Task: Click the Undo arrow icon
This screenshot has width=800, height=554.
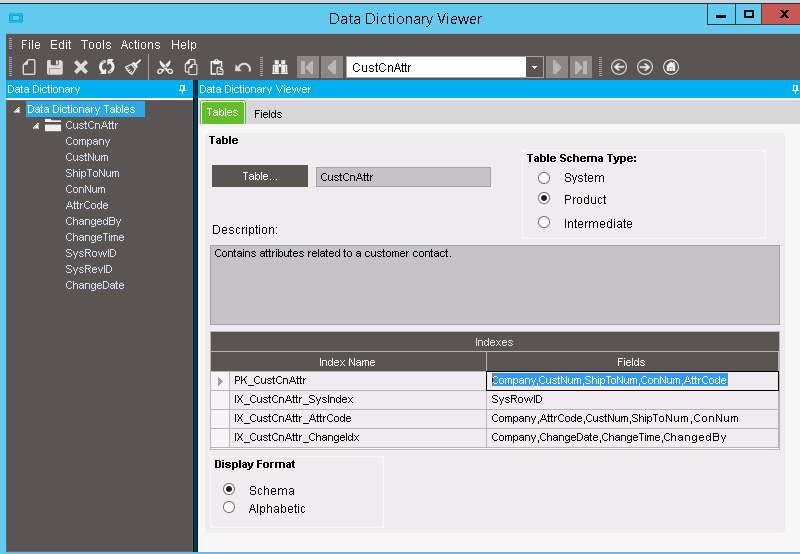Action: point(243,67)
